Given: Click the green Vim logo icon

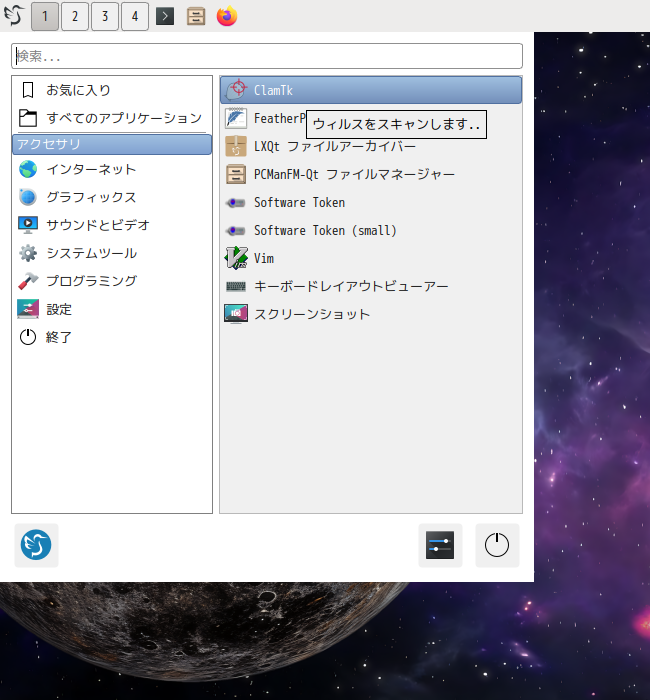Looking at the screenshot, I should coord(236,258).
